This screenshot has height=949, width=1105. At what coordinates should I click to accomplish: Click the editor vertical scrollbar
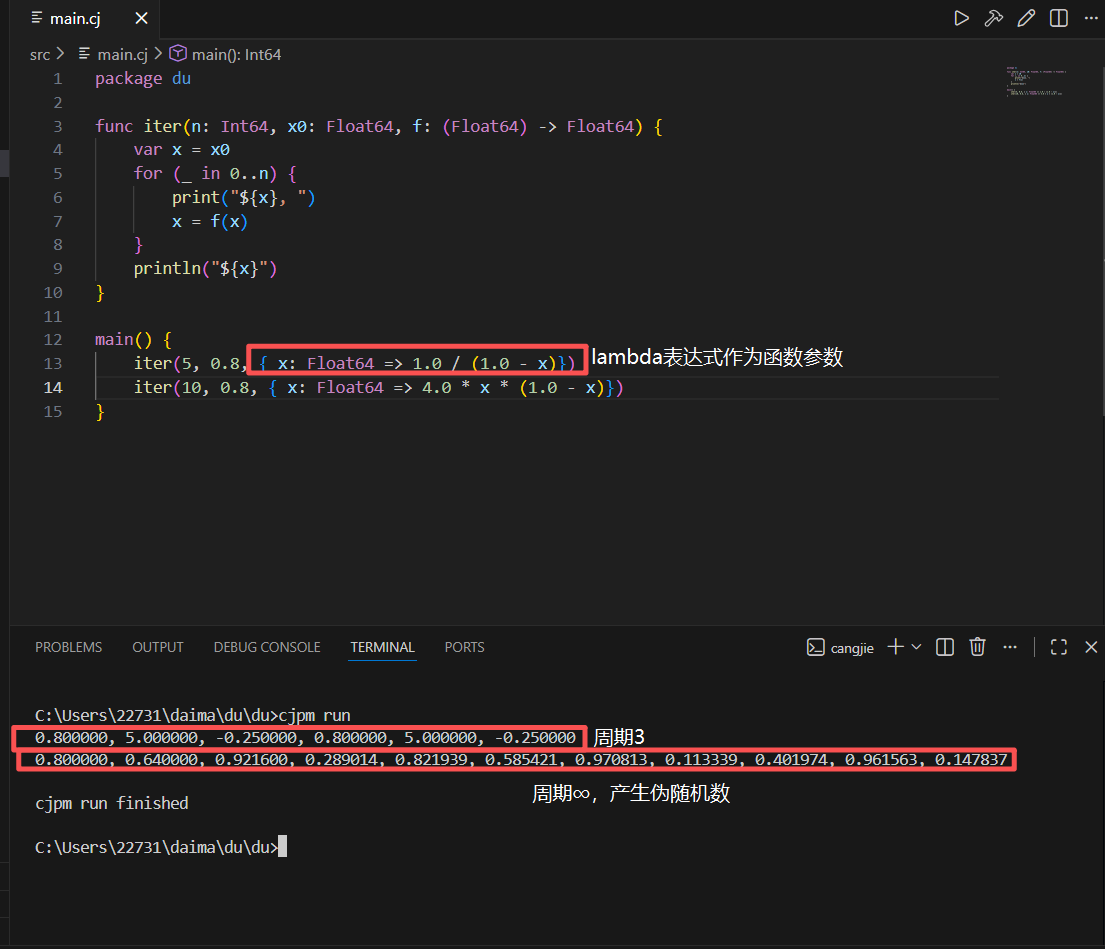(1101, 240)
